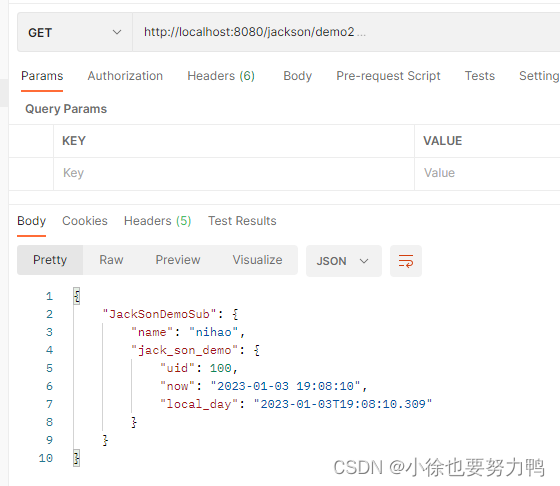Open response Headers (5) tab
The image size is (560, 486).
(x=158, y=221)
